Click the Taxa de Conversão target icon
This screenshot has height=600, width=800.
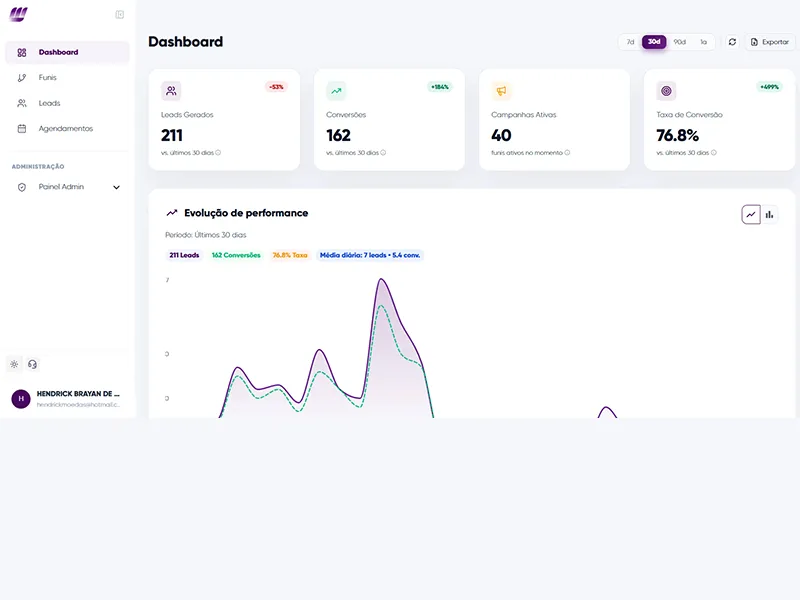click(666, 91)
